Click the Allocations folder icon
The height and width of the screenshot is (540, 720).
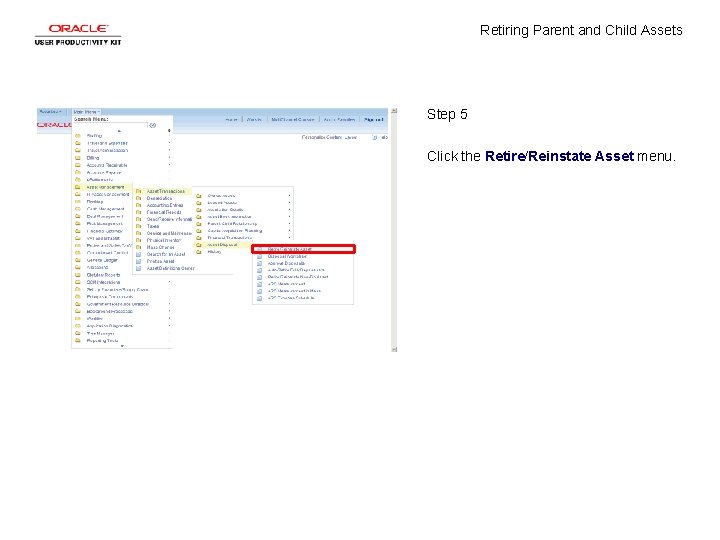click(78, 267)
